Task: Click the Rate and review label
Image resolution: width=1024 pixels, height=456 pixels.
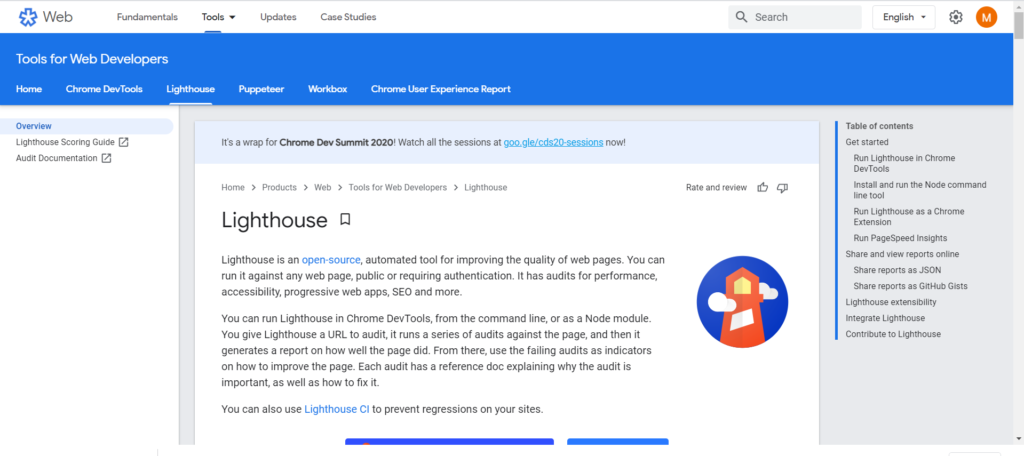Action: 716,187
